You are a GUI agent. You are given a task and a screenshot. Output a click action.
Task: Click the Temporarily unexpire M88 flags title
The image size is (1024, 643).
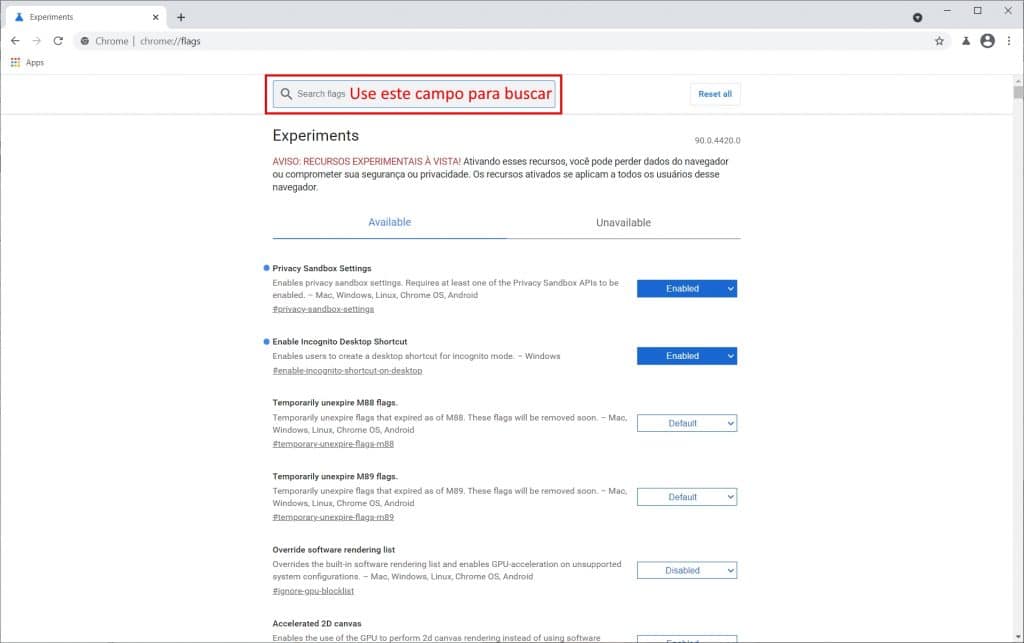334,403
